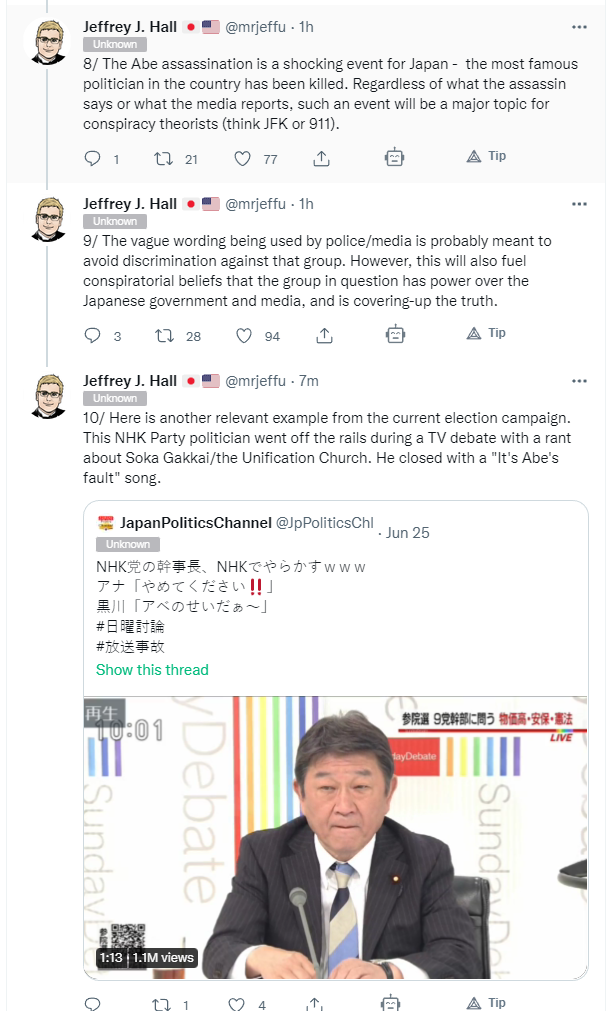Retweet the 8/ tweet with 21 retweets
The height and width of the screenshot is (1011, 607).
click(x=164, y=158)
